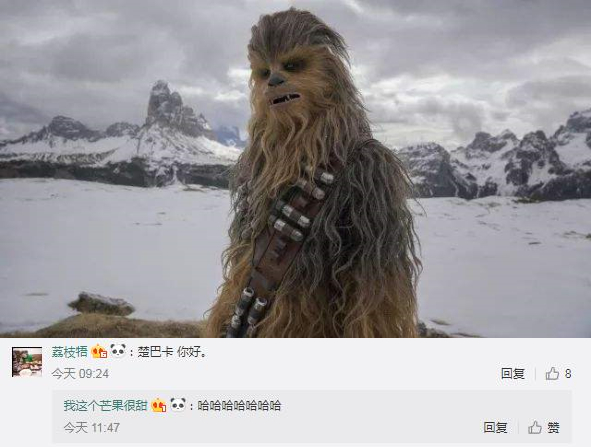Click the panda badge next to 我这个芒果很甜

(178, 404)
